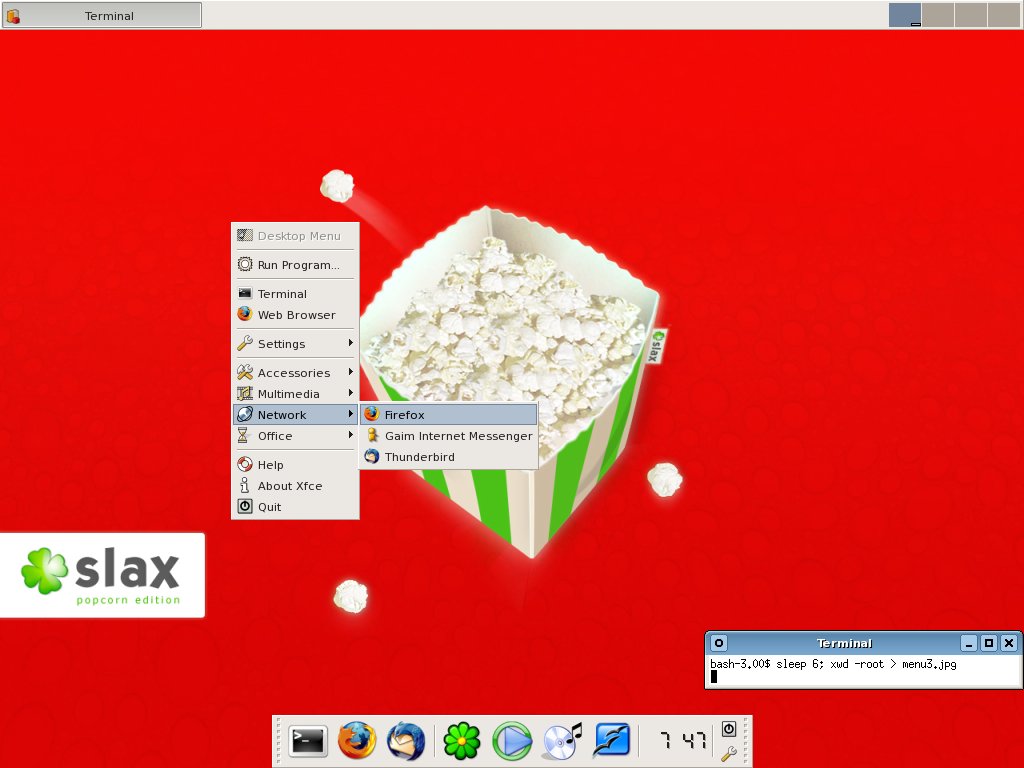Open the green play media player

tap(511, 741)
